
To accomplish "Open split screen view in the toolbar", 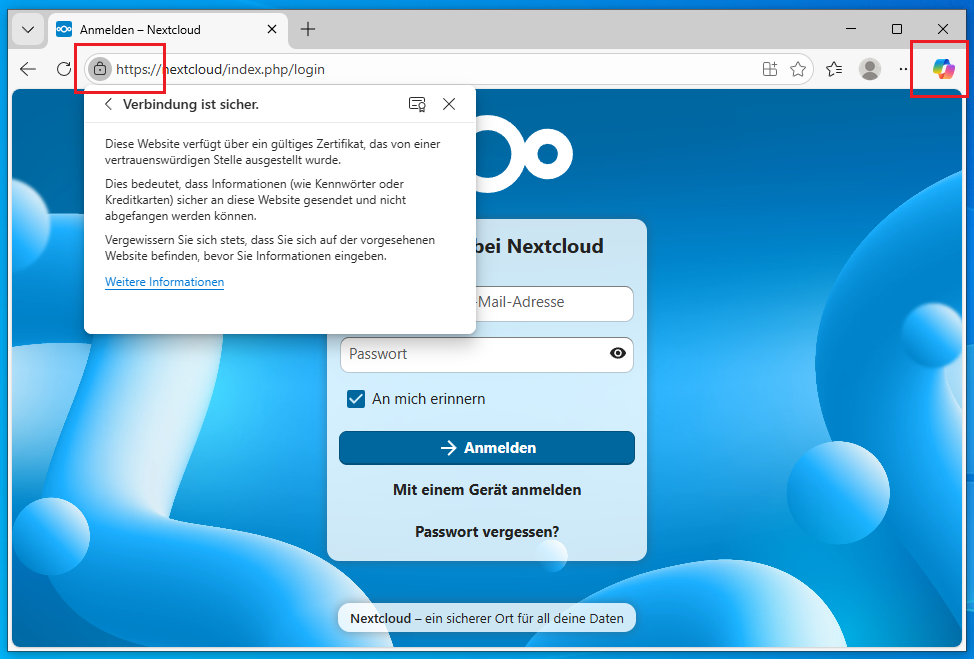I will click(x=769, y=69).
